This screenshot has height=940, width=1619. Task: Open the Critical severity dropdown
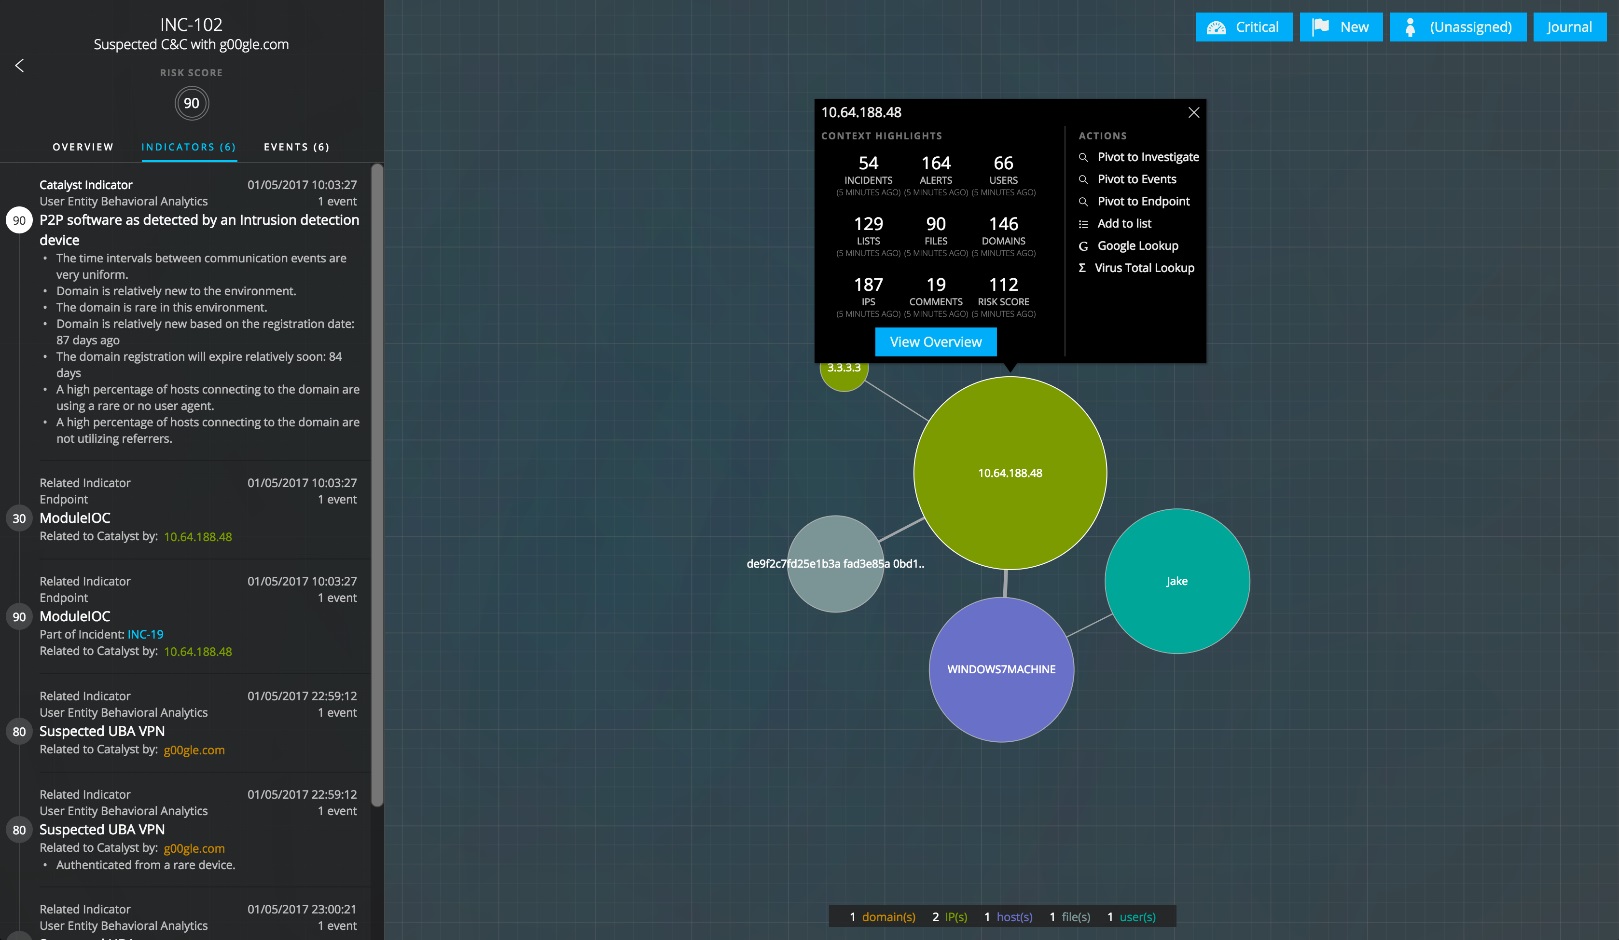(1243, 27)
